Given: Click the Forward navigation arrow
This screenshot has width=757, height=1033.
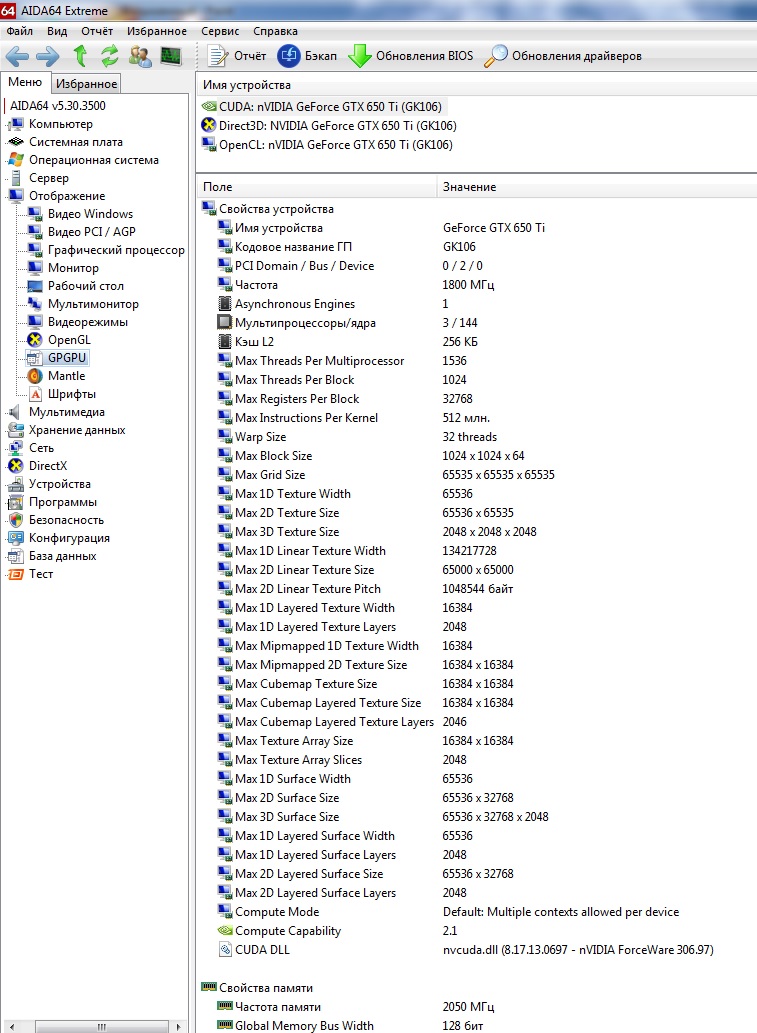Looking at the screenshot, I should 47,56.
